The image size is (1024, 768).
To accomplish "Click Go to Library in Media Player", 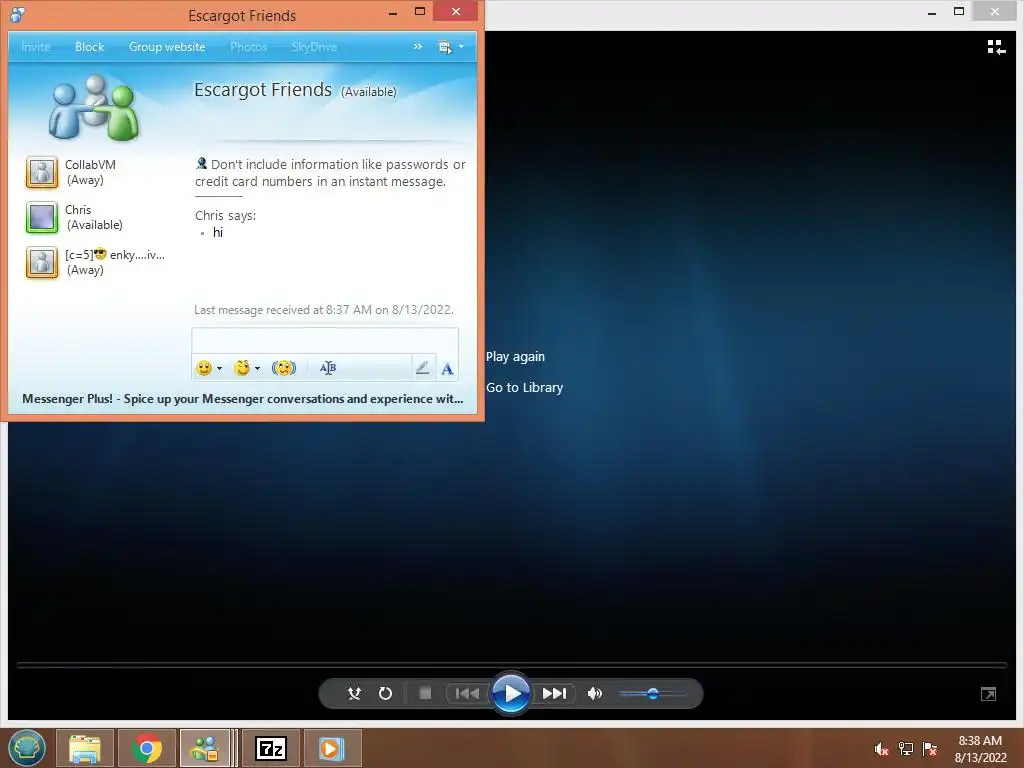I will tap(524, 387).
